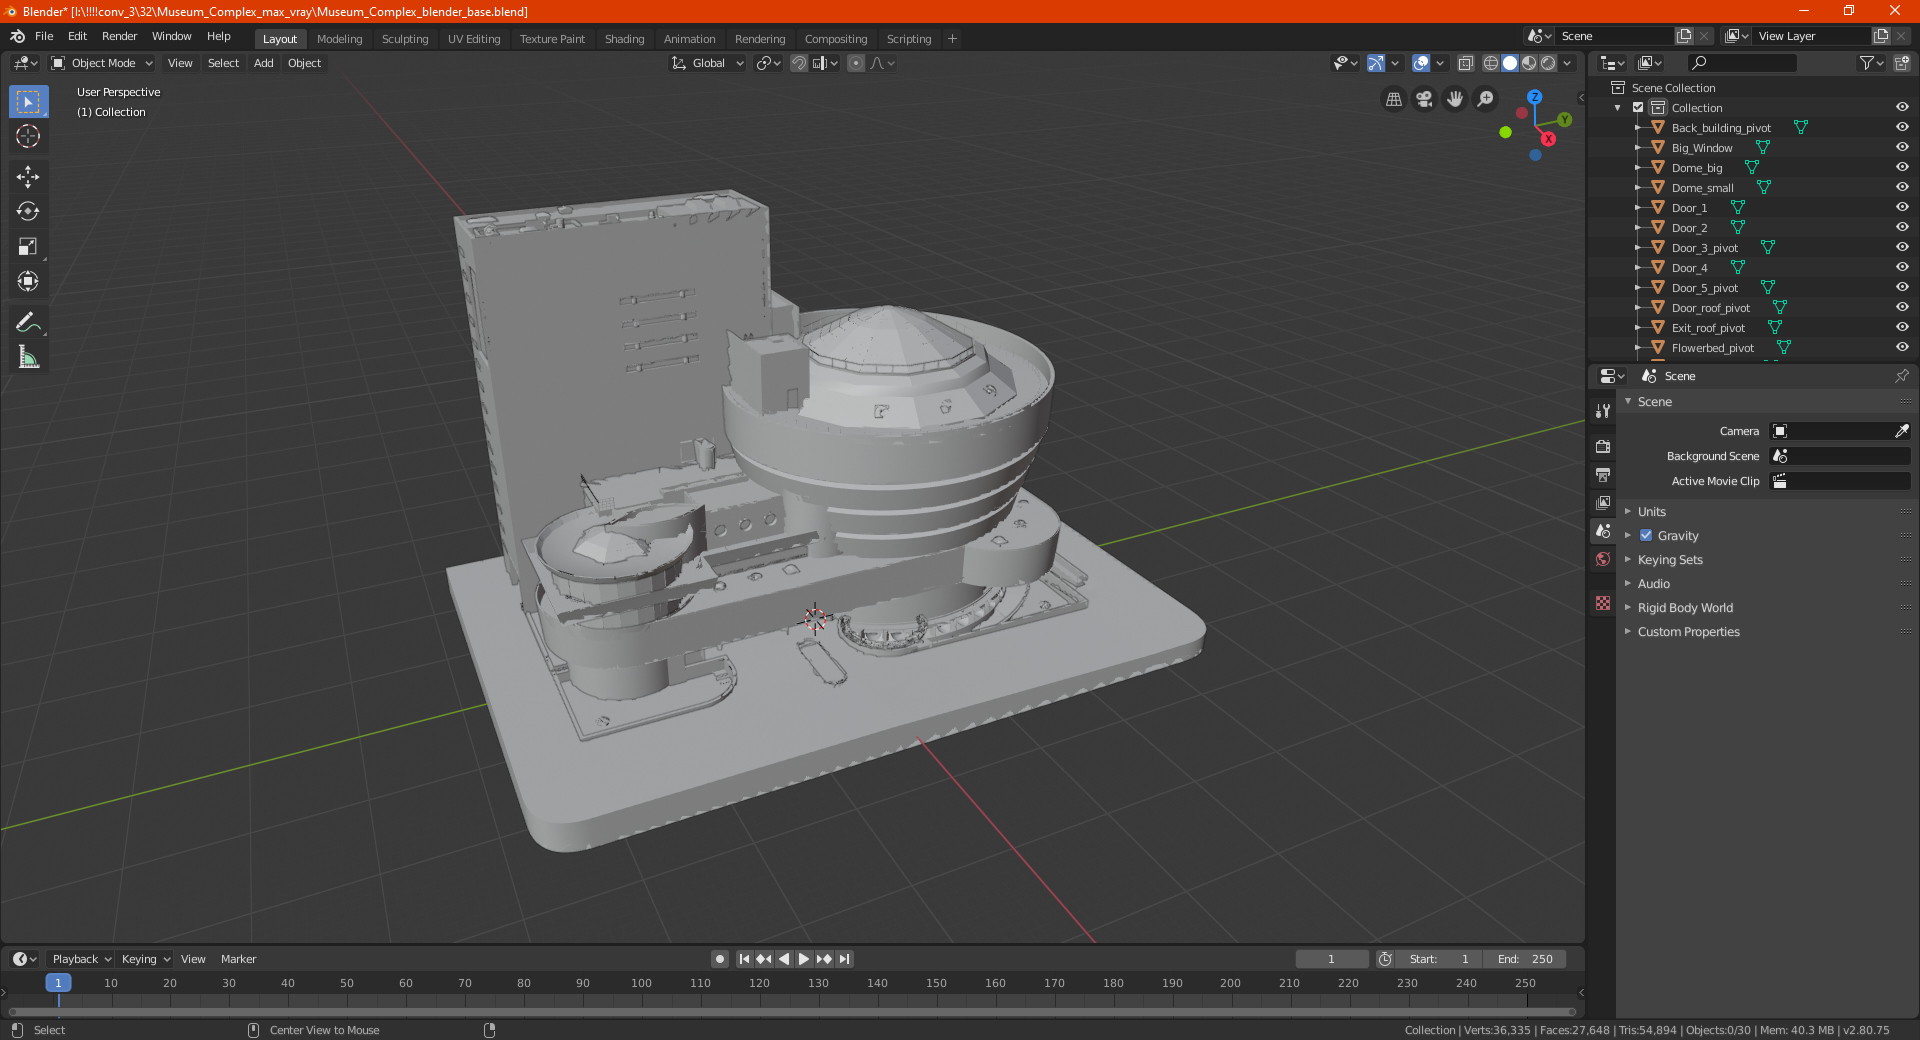Image resolution: width=1920 pixels, height=1040 pixels.
Task: Select the Measure tool
Action: click(x=28, y=357)
